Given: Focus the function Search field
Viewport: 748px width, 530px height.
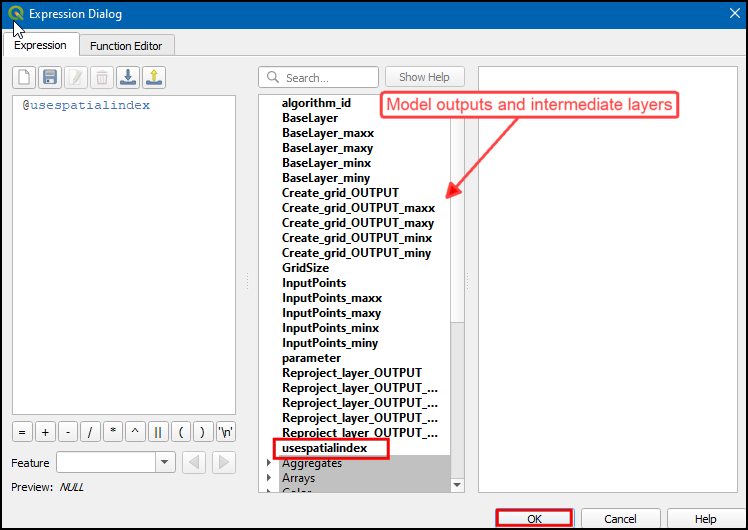Looking at the screenshot, I should [x=319, y=77].
